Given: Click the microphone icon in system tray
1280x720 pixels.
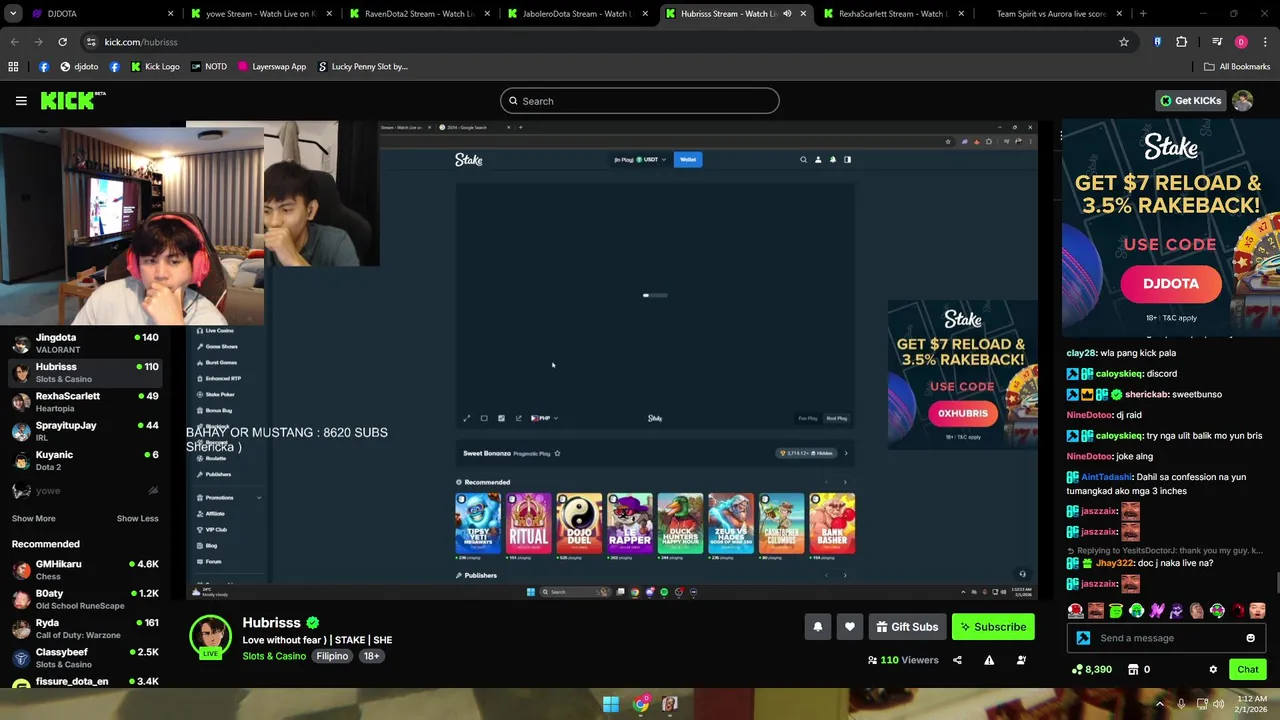Looking at the screenshot, I should 1181,704.
